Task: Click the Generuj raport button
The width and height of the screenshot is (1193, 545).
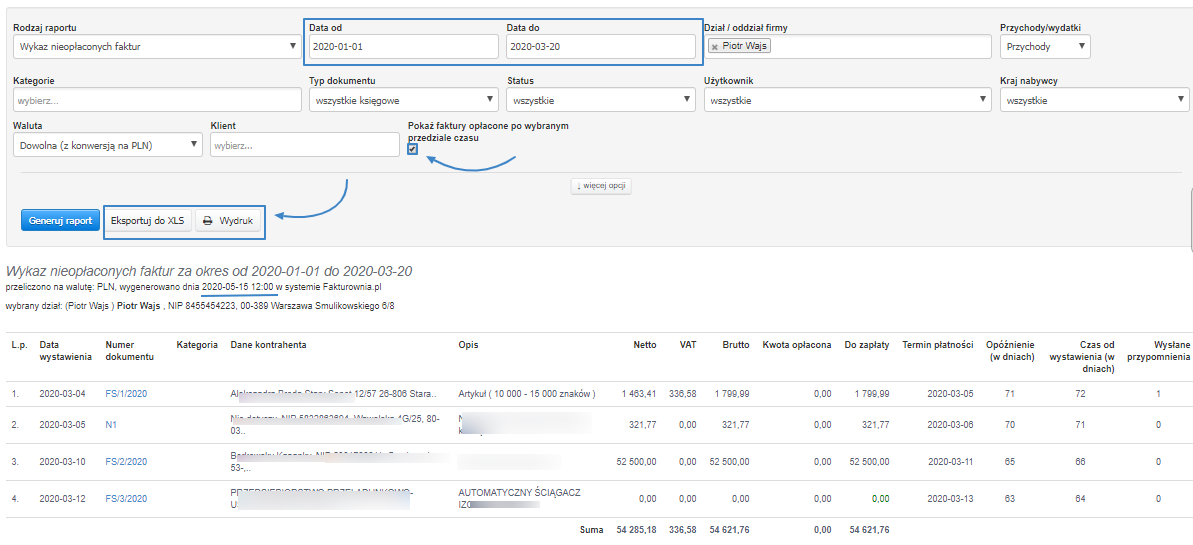Action: point(60,221)
